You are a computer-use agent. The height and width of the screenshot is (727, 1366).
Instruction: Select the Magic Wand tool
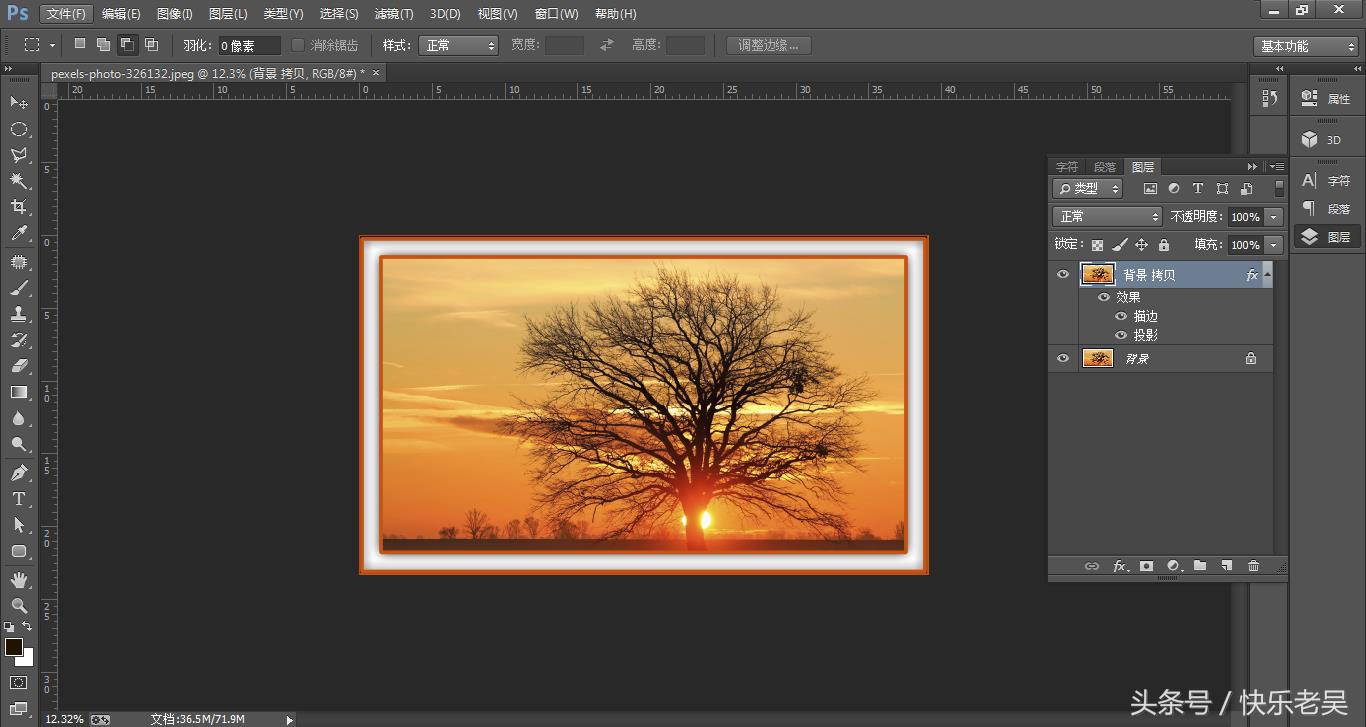(18, 181)
